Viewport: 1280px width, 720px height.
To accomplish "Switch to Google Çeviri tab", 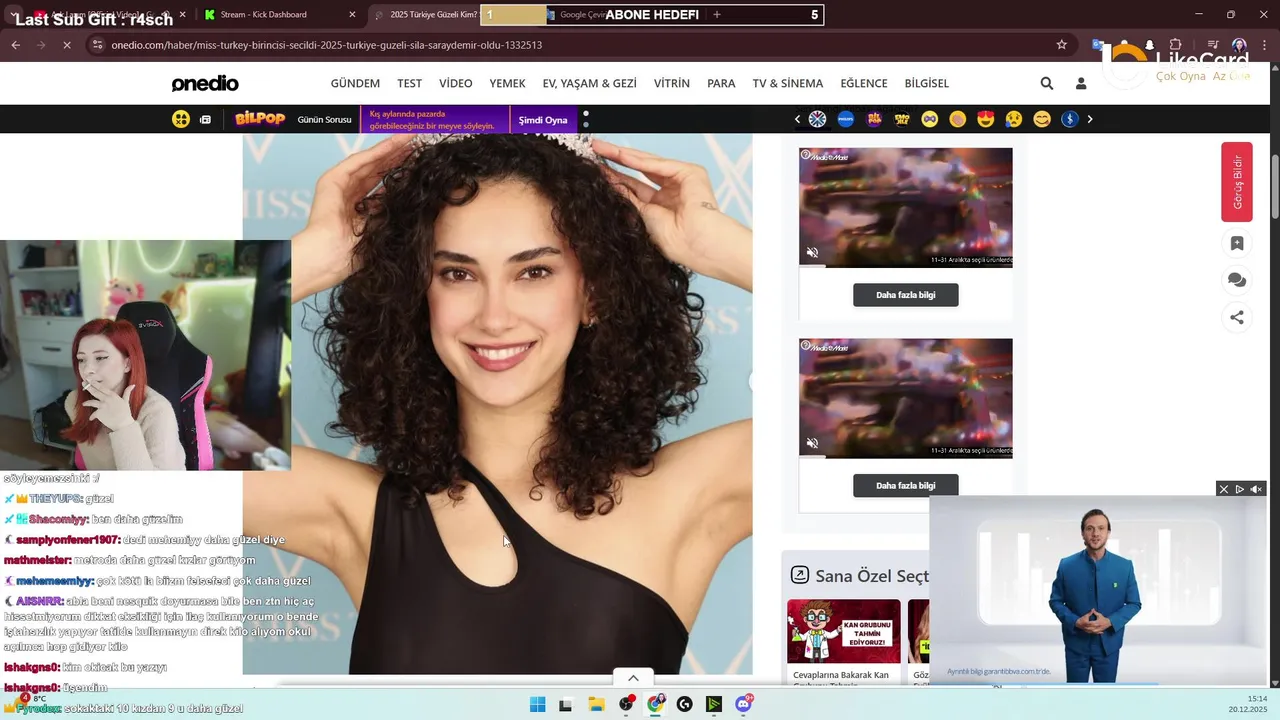I will (x=581, y=15).
